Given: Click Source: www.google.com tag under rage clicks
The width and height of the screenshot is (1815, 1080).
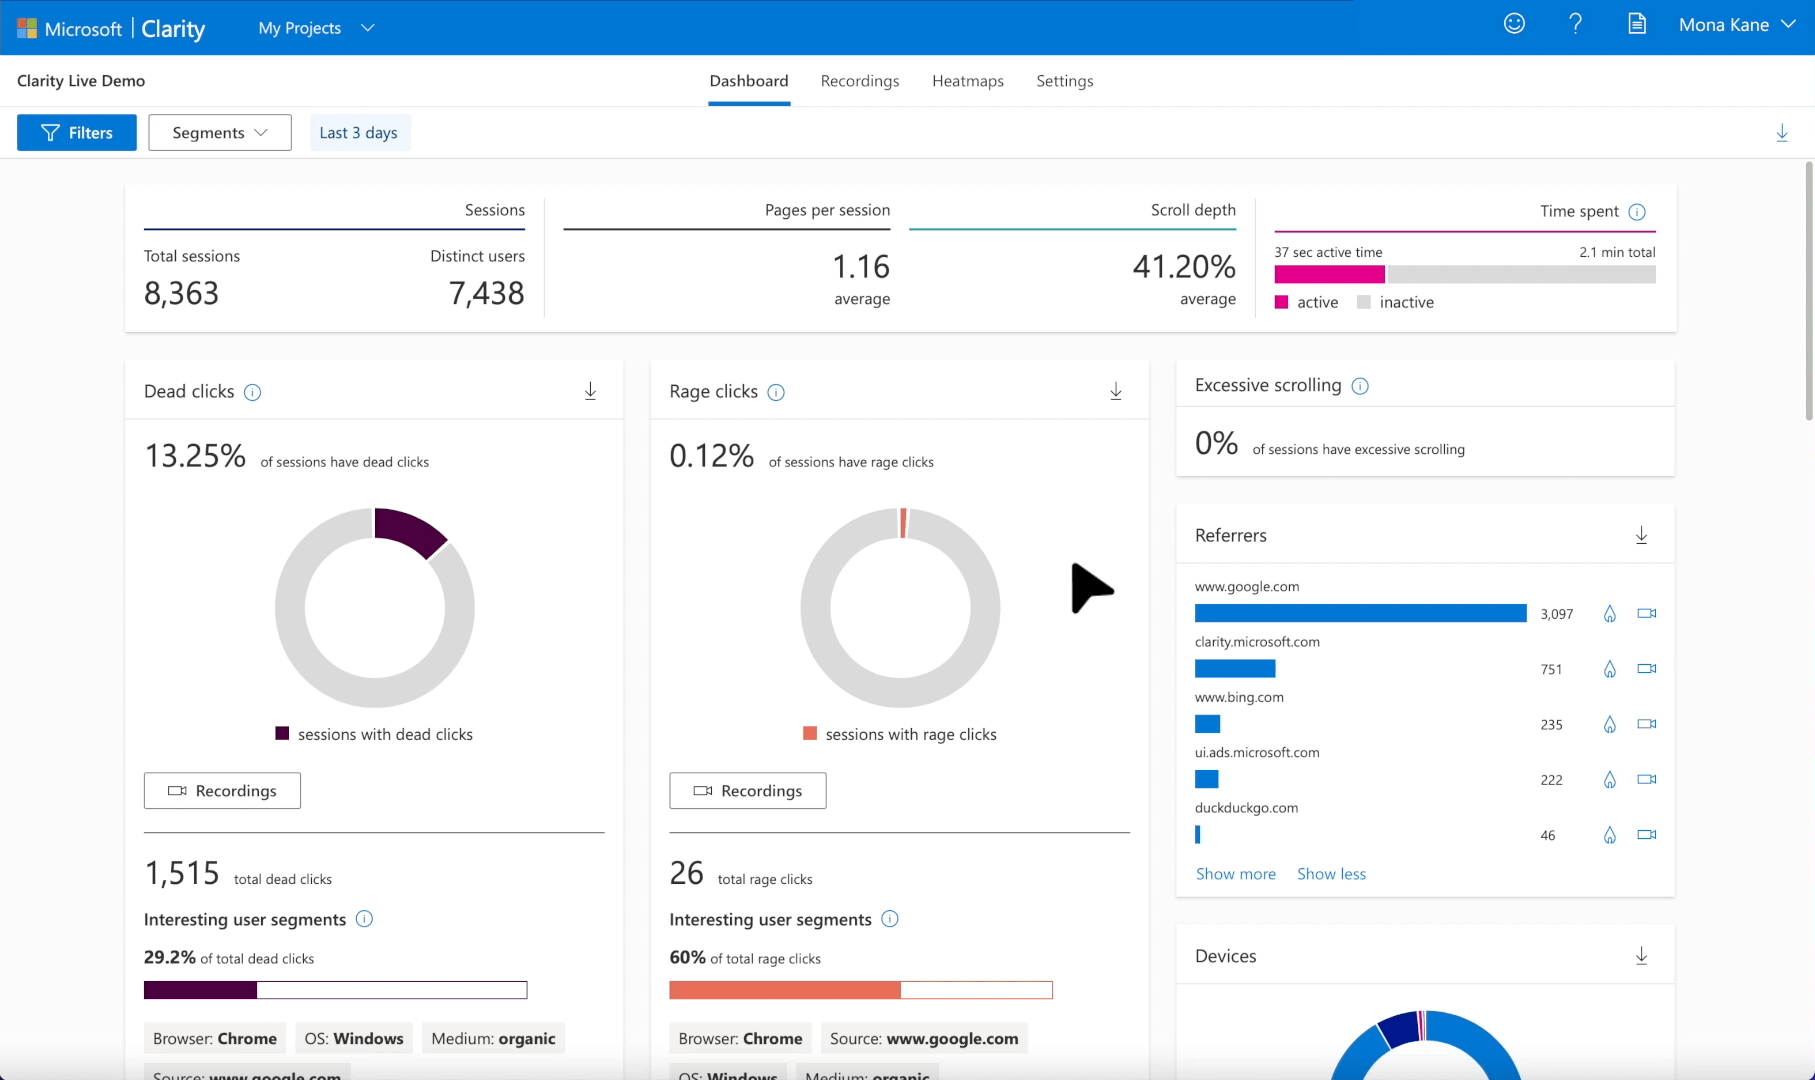Looking at the screenshot, I should point(924,1039).
